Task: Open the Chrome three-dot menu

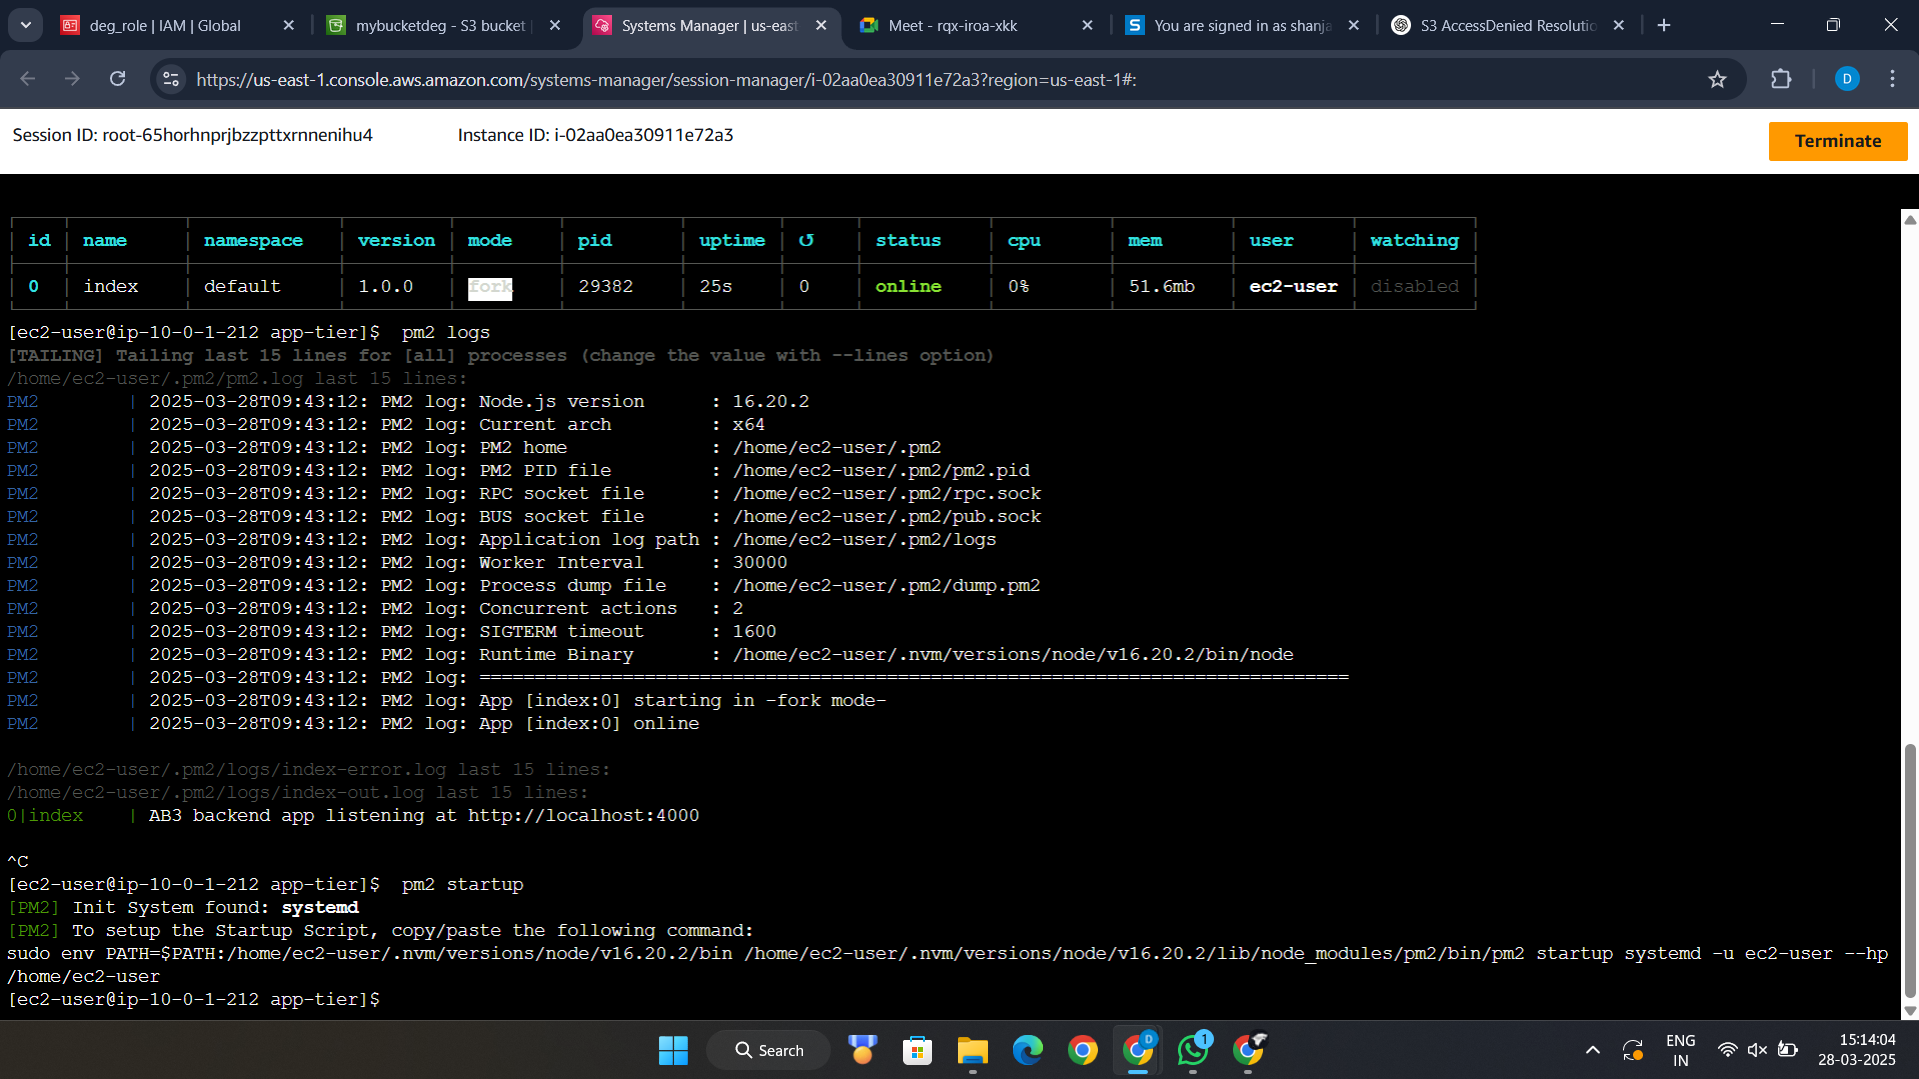Action: [x=1892, y=79]
